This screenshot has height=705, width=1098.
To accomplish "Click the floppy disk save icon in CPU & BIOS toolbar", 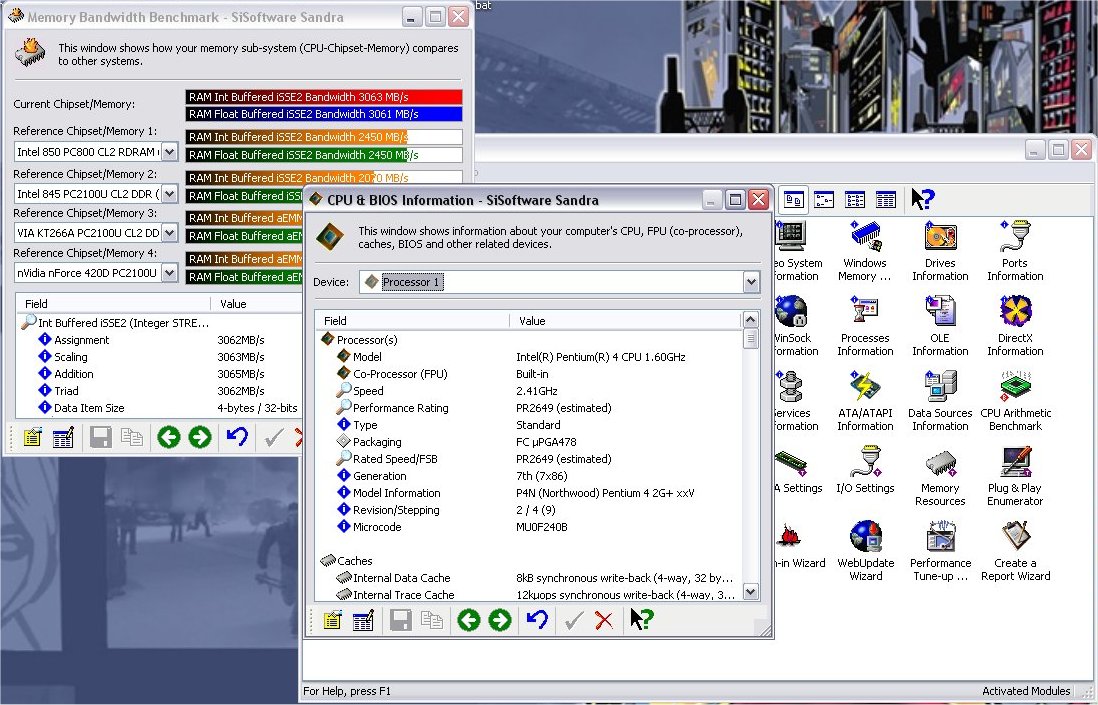I will (x=401, y=620).
